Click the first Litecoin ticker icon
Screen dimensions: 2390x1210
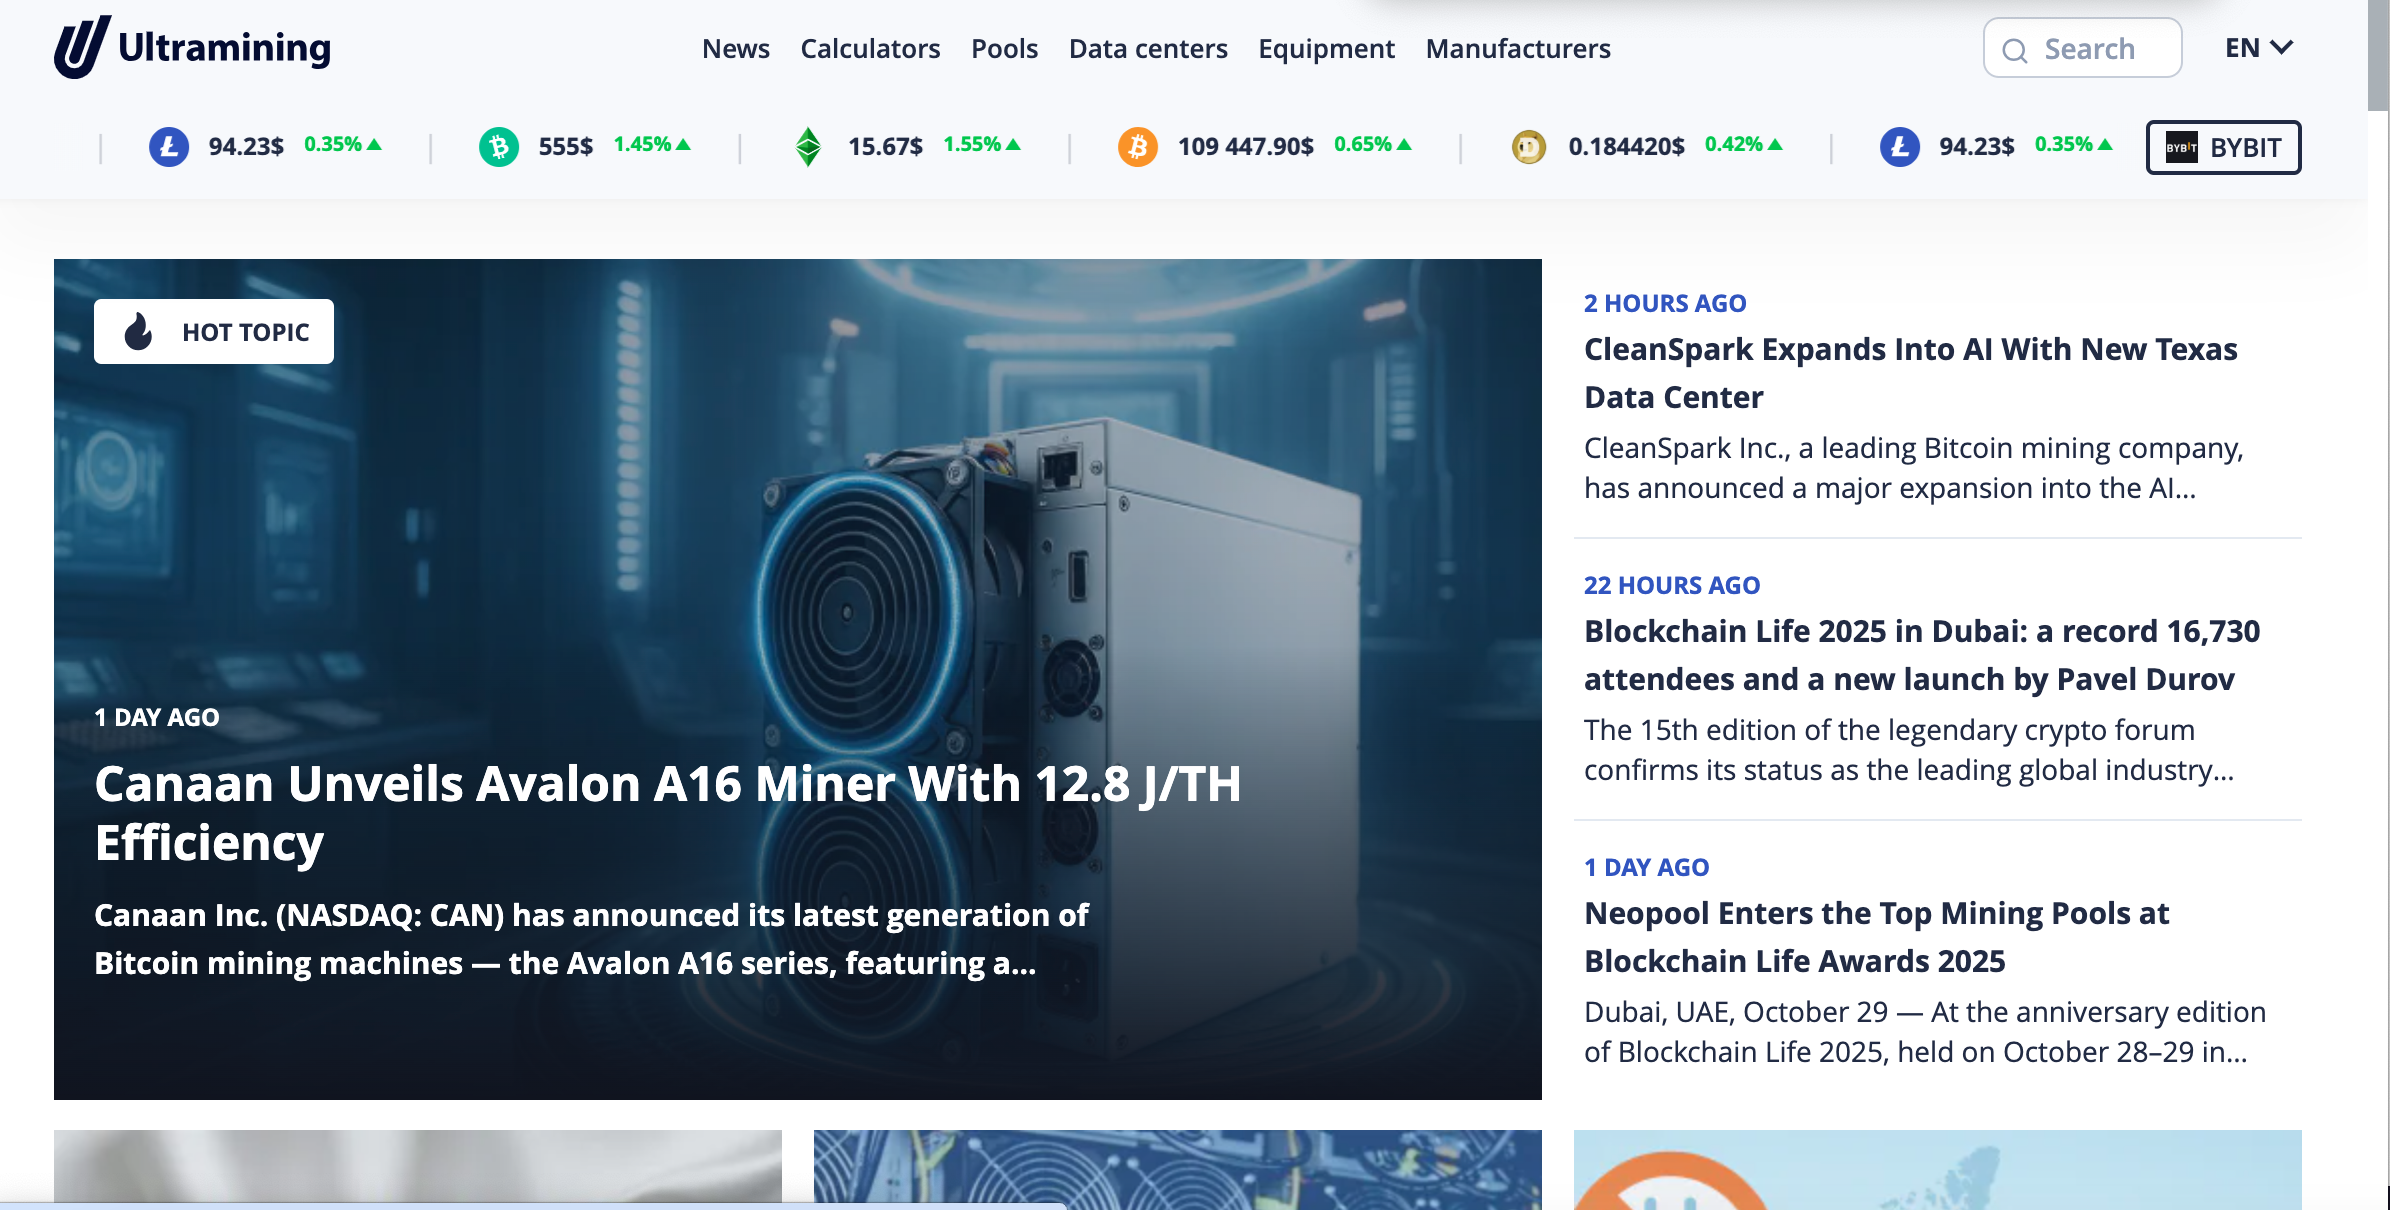169,147
